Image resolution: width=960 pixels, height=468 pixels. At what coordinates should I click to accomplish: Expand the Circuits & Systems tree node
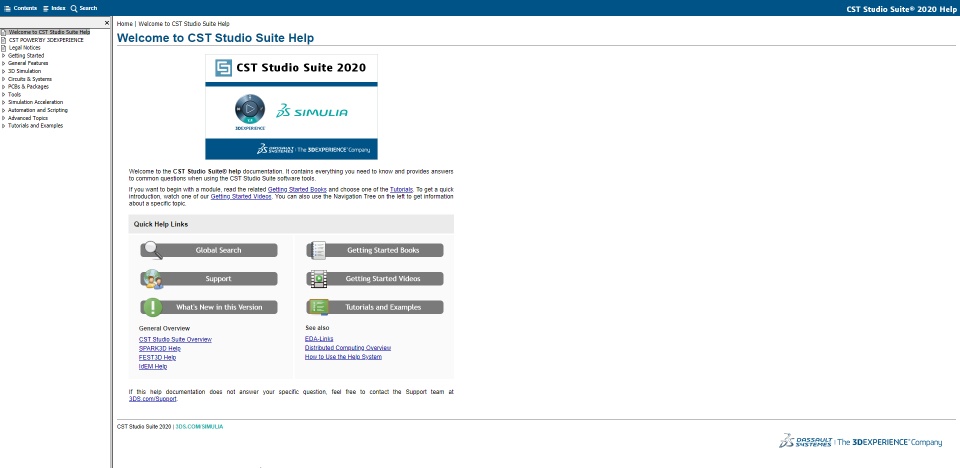coord(4,79)
